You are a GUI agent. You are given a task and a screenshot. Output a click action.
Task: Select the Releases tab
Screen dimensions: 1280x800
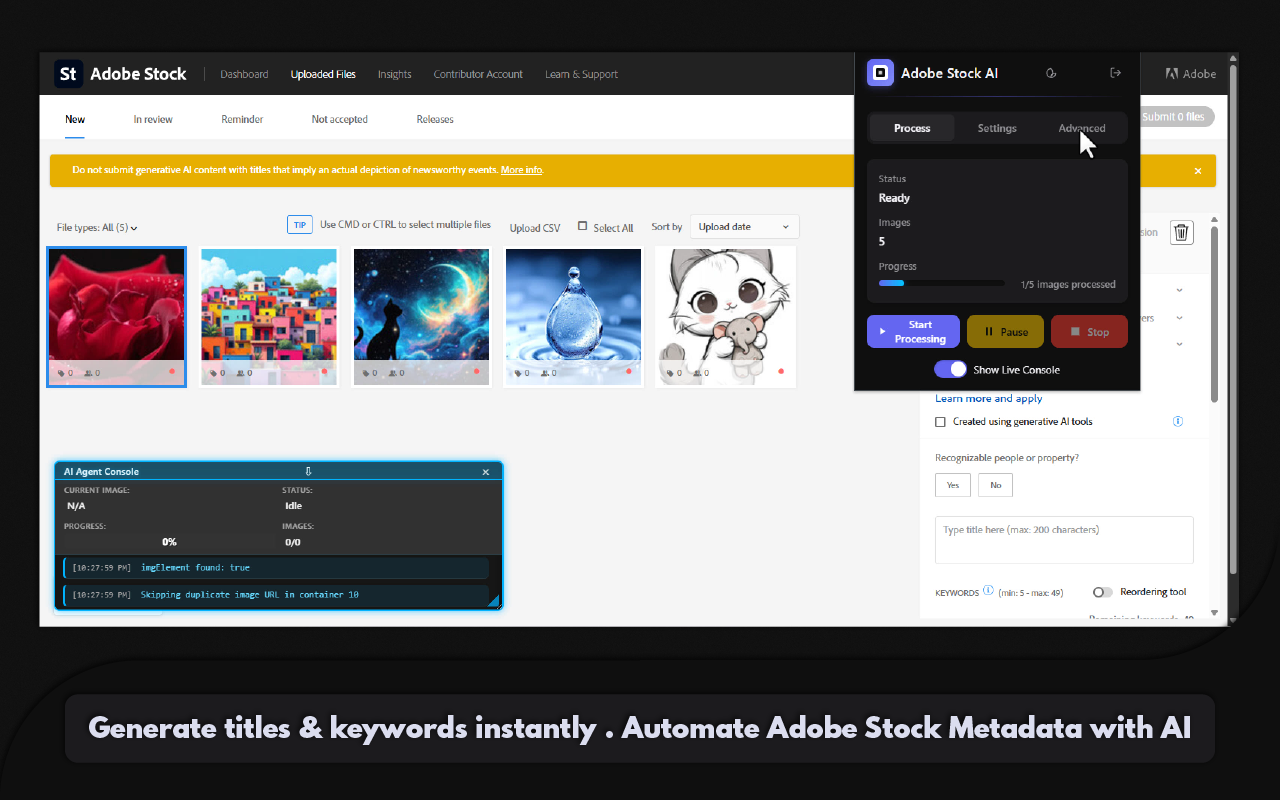tap(435, 119)
